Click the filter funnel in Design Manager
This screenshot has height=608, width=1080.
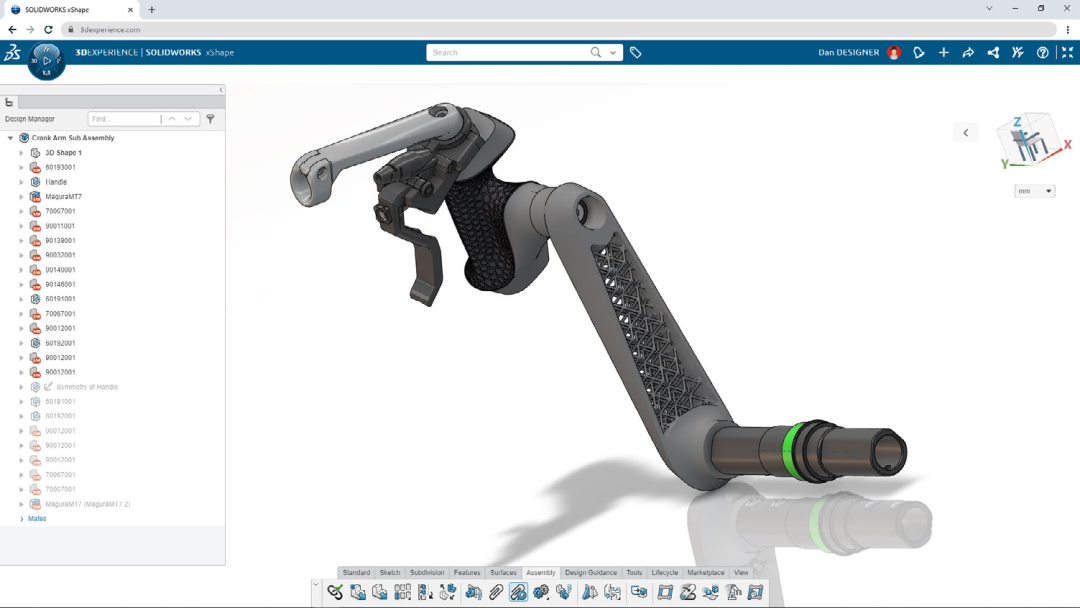click(210, 119)
